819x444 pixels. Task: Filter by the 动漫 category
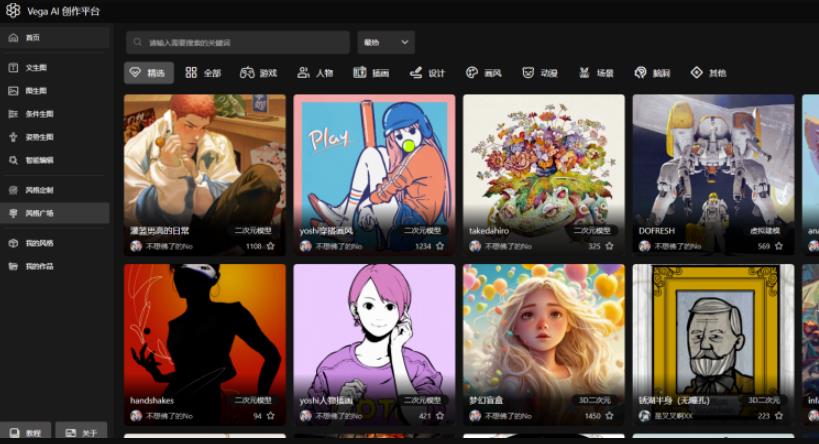pyautogui.click(x=540, y=73)
